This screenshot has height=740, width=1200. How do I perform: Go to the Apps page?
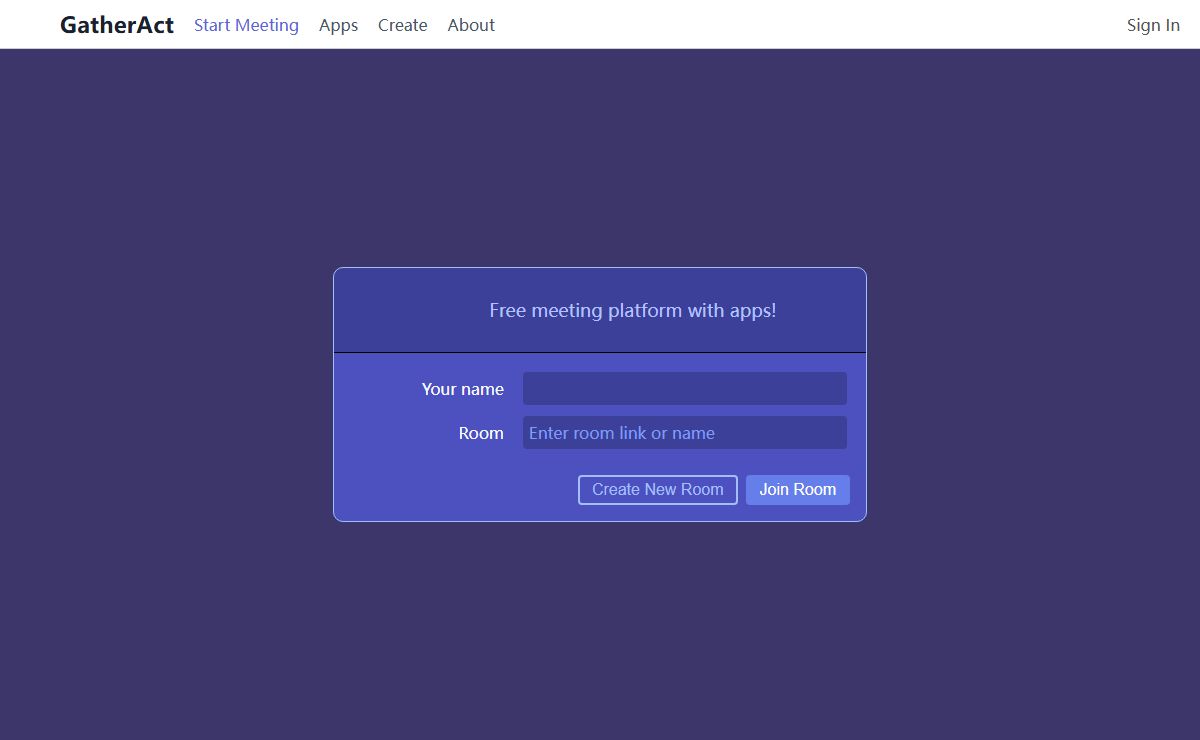point(338,25)
